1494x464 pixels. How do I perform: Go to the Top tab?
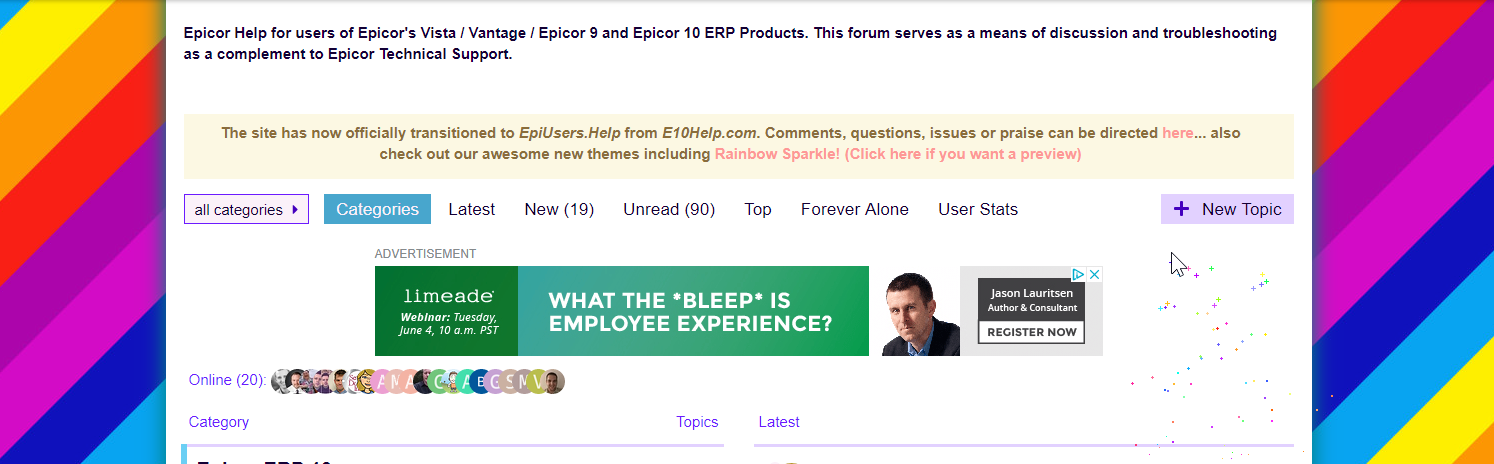tap(758, 209)
